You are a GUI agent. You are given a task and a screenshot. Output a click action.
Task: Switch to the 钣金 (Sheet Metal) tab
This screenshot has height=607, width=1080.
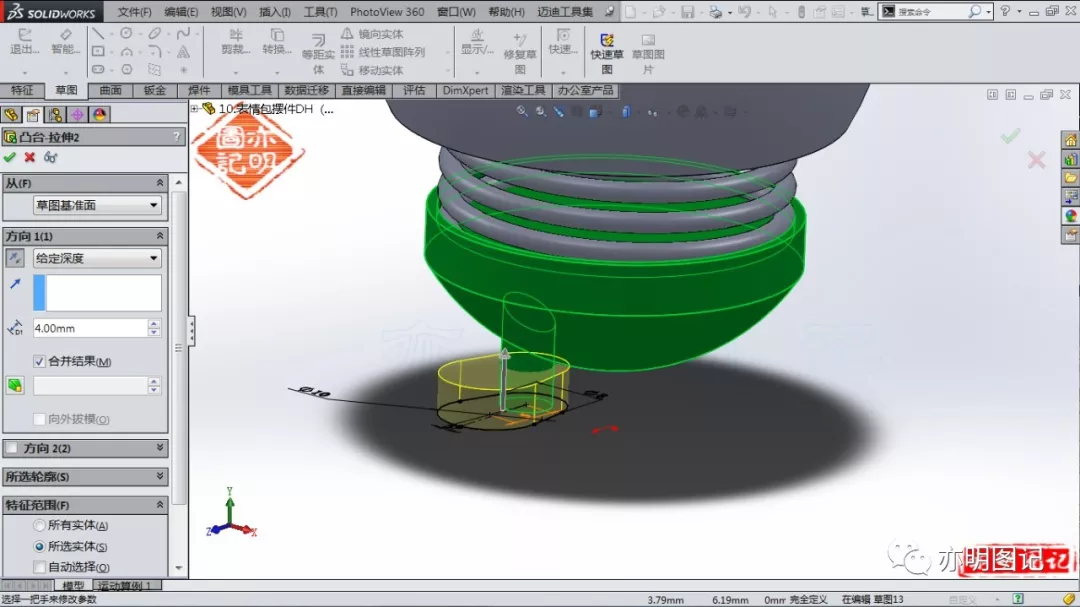154,90
